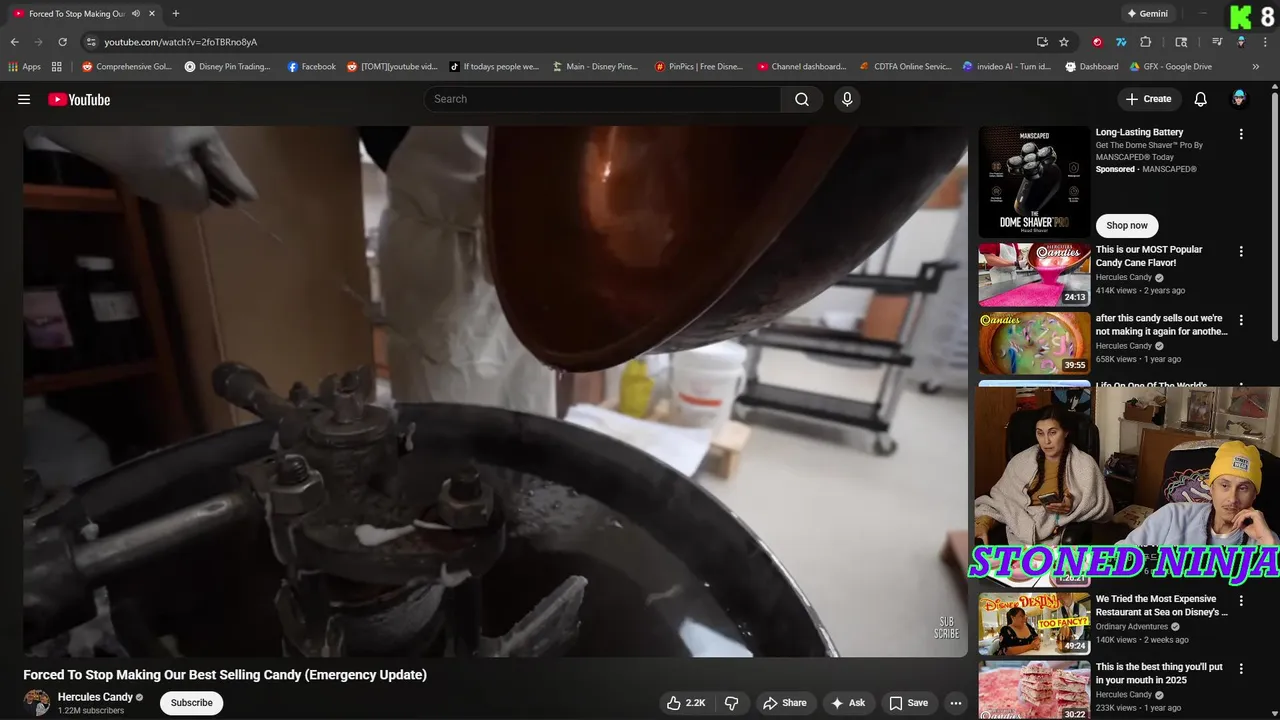Go back with browser back arrow
This screenshot has width=1280, height=720.
click(x=14, y=42)
